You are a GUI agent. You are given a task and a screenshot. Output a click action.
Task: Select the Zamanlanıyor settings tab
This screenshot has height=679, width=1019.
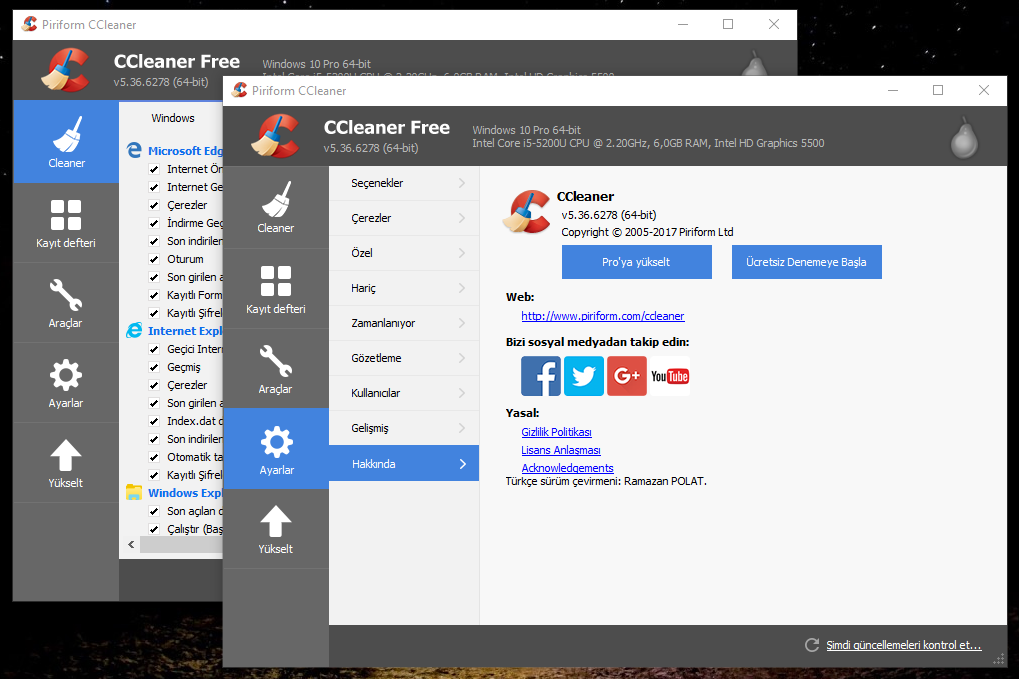404,323
